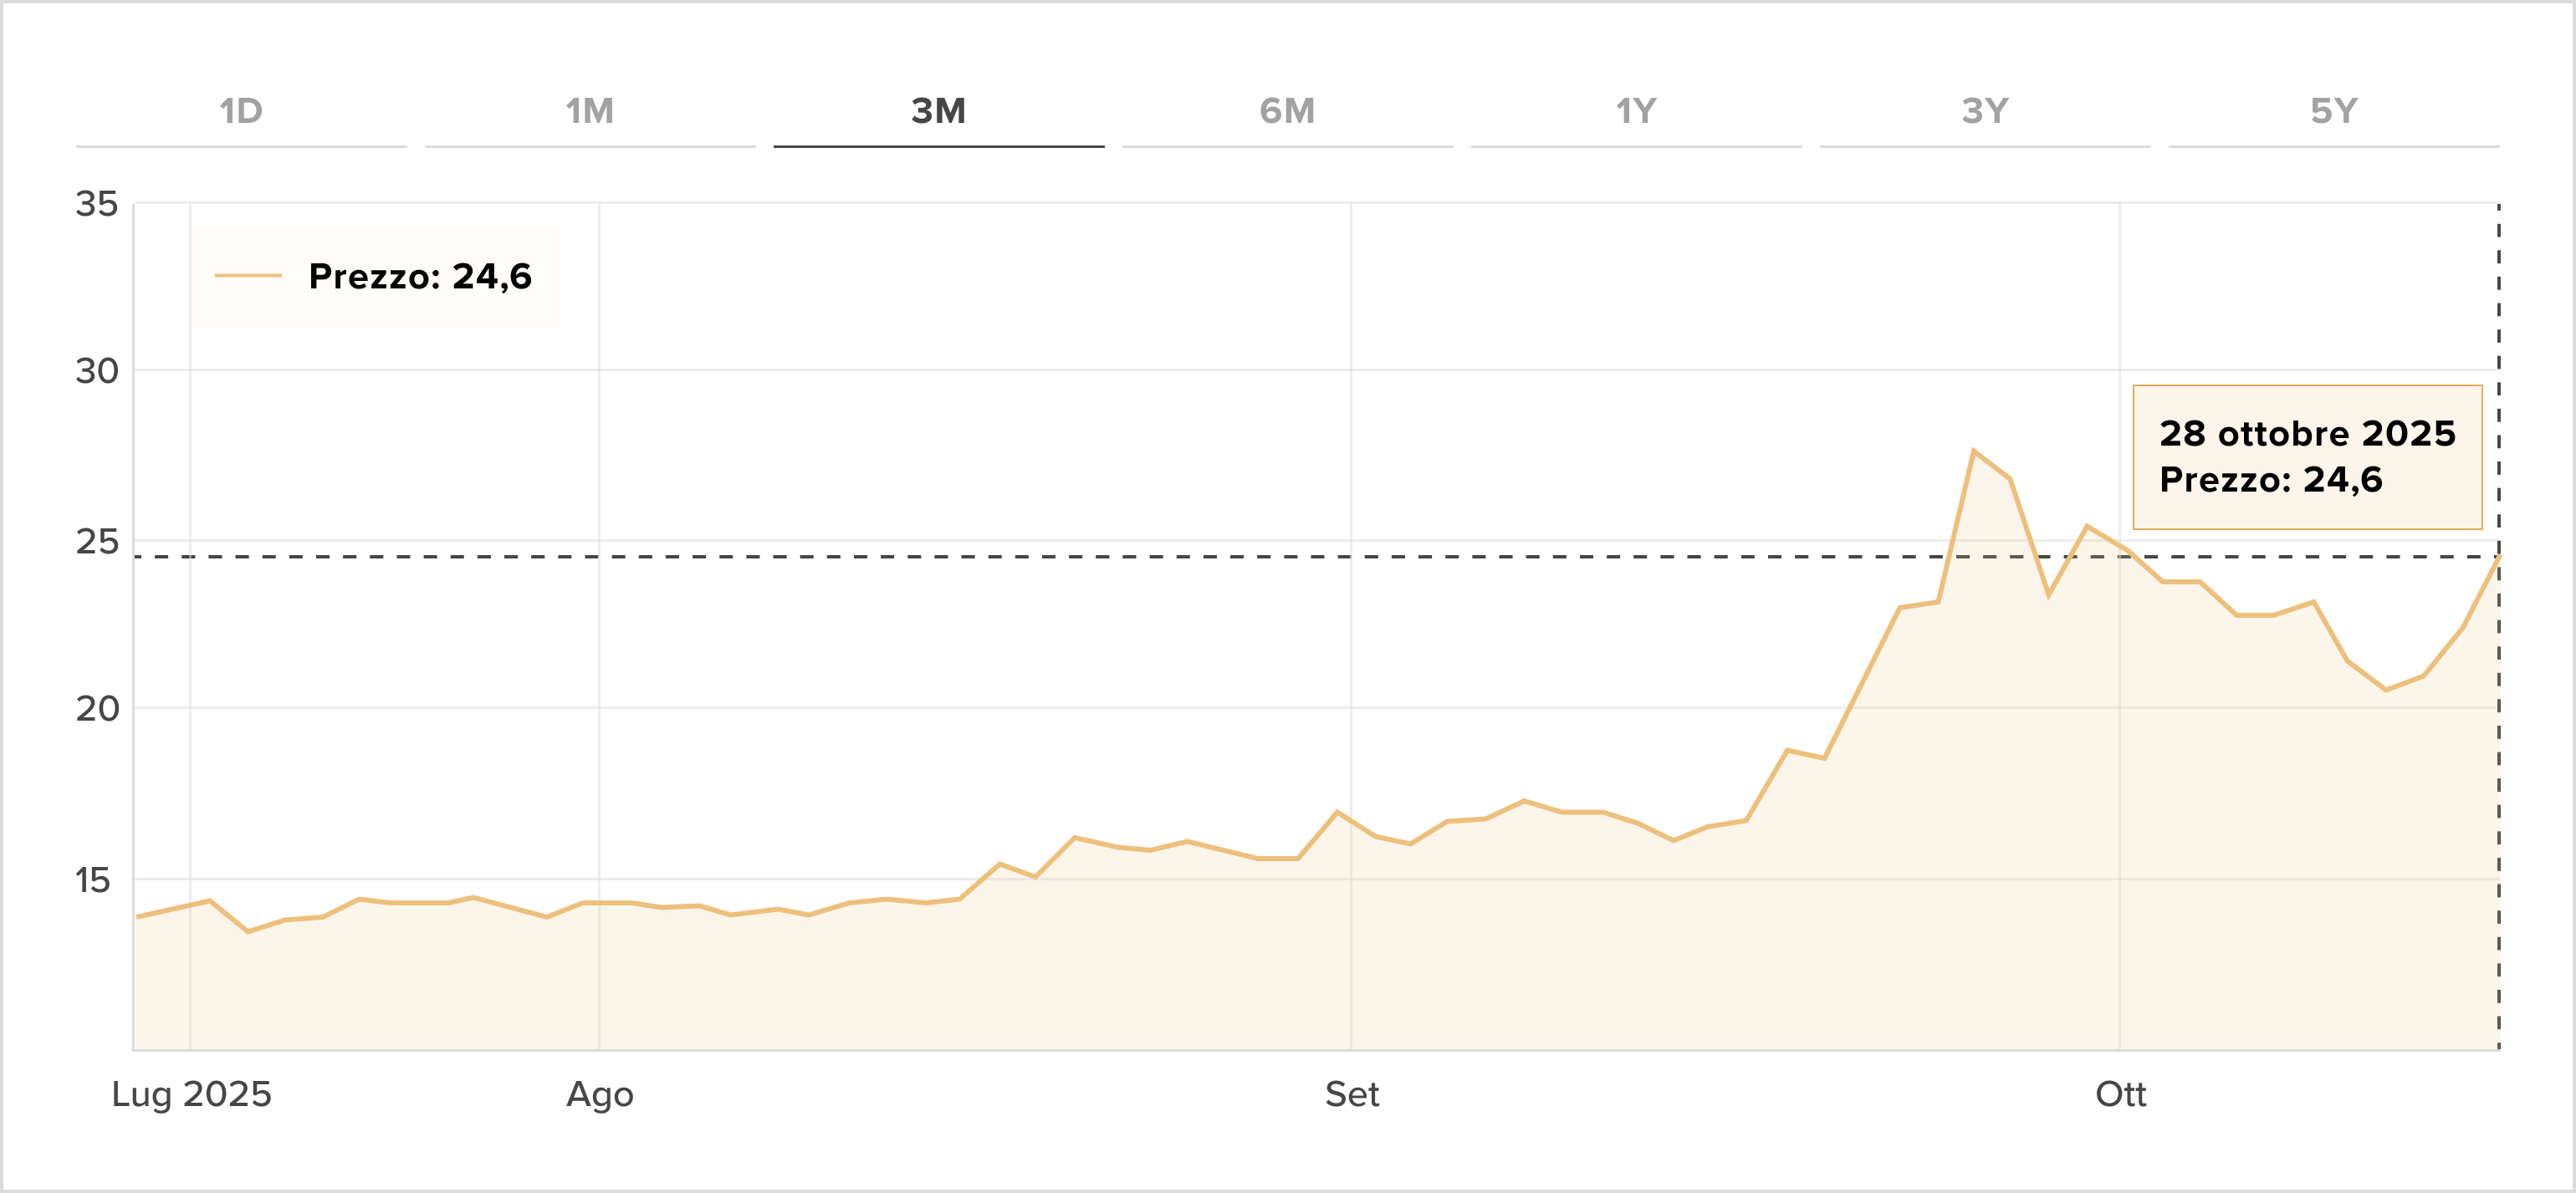Click the highest peak of the price line
This screenshot has height=1193, width=2576.
point(1973,451)
